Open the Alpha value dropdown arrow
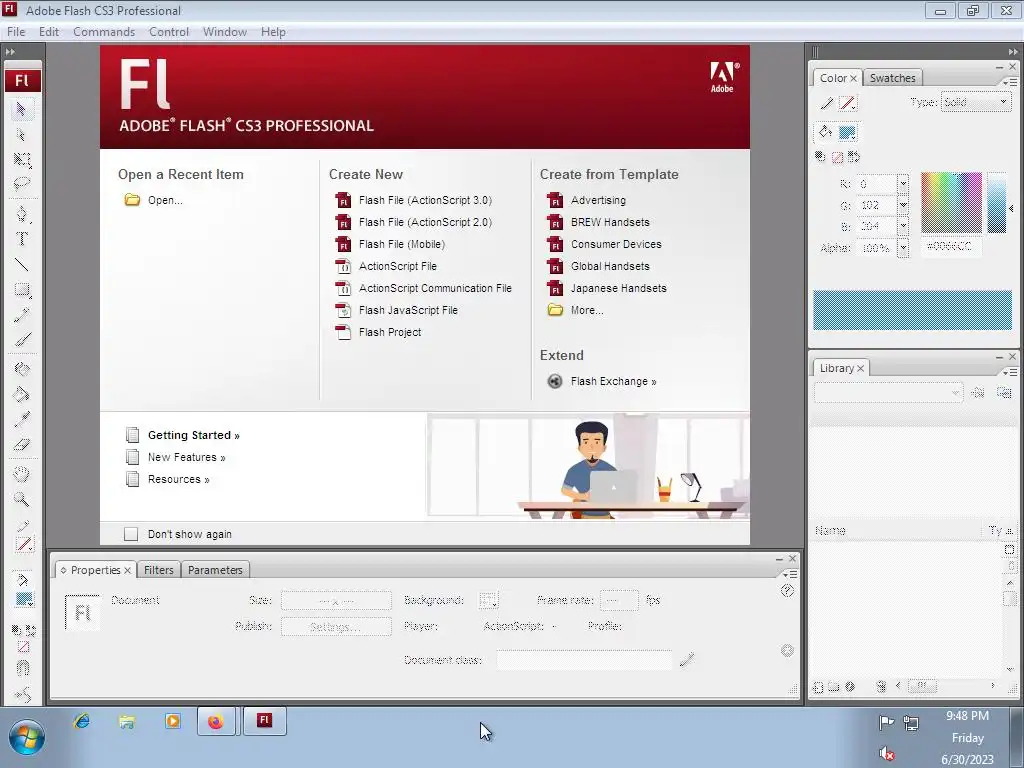1024x768 pixels. (x=903, y=248)
